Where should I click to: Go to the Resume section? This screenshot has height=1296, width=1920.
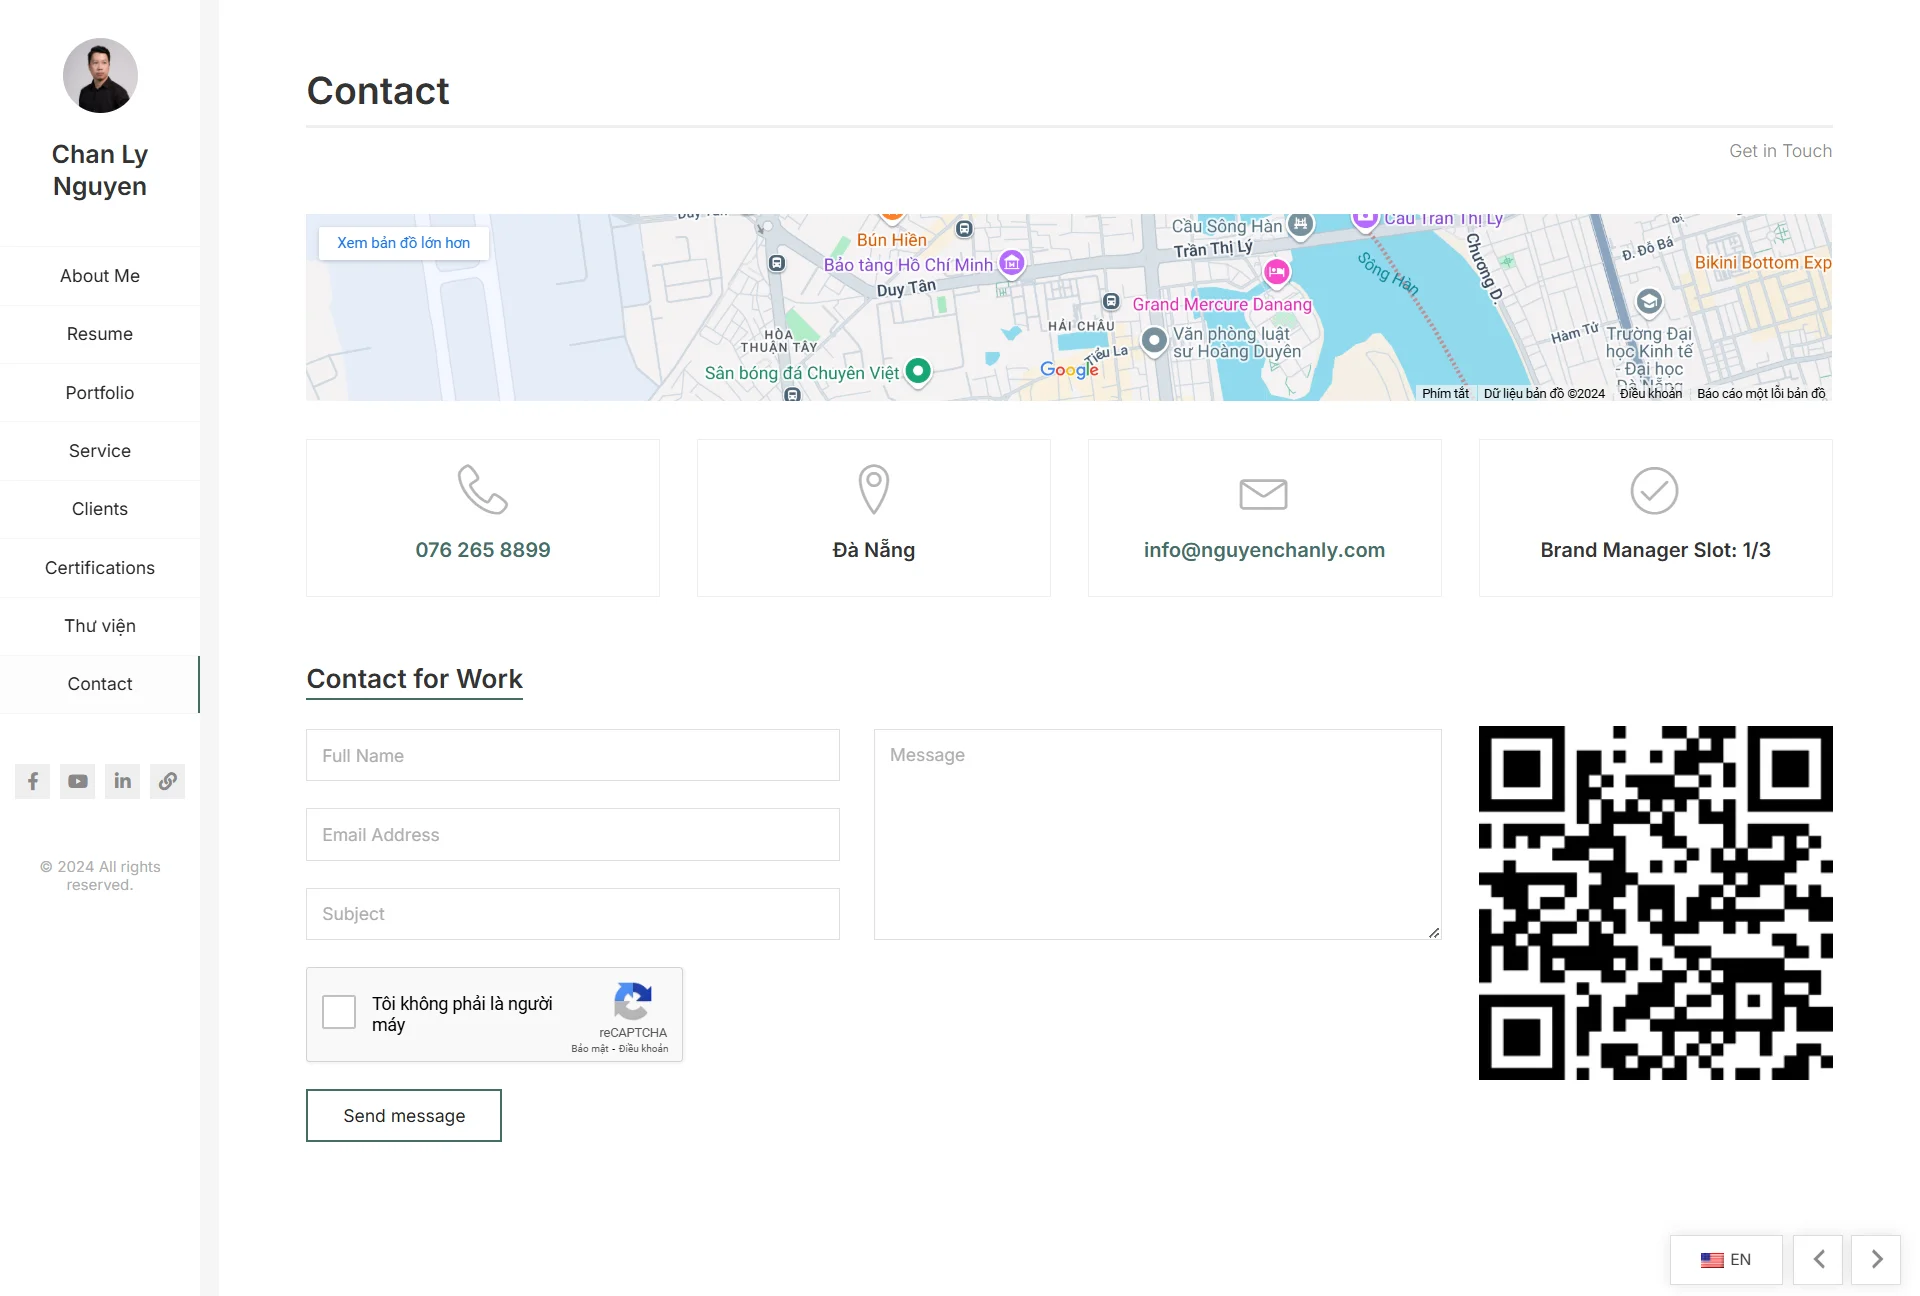[x=100, y=334]
